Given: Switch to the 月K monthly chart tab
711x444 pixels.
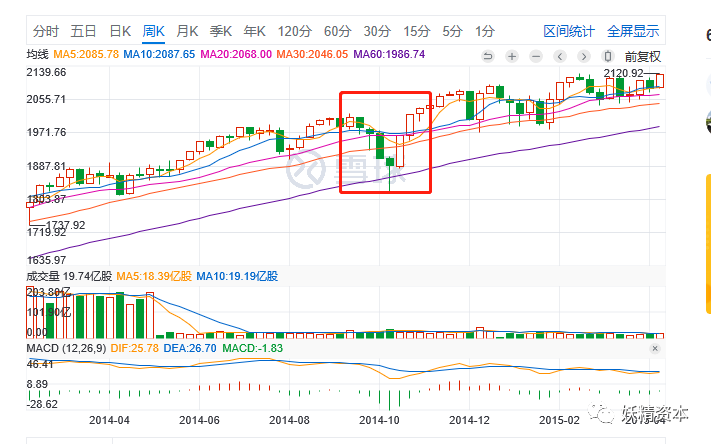Looking at the screenshot, I should (x=187, y=31).
